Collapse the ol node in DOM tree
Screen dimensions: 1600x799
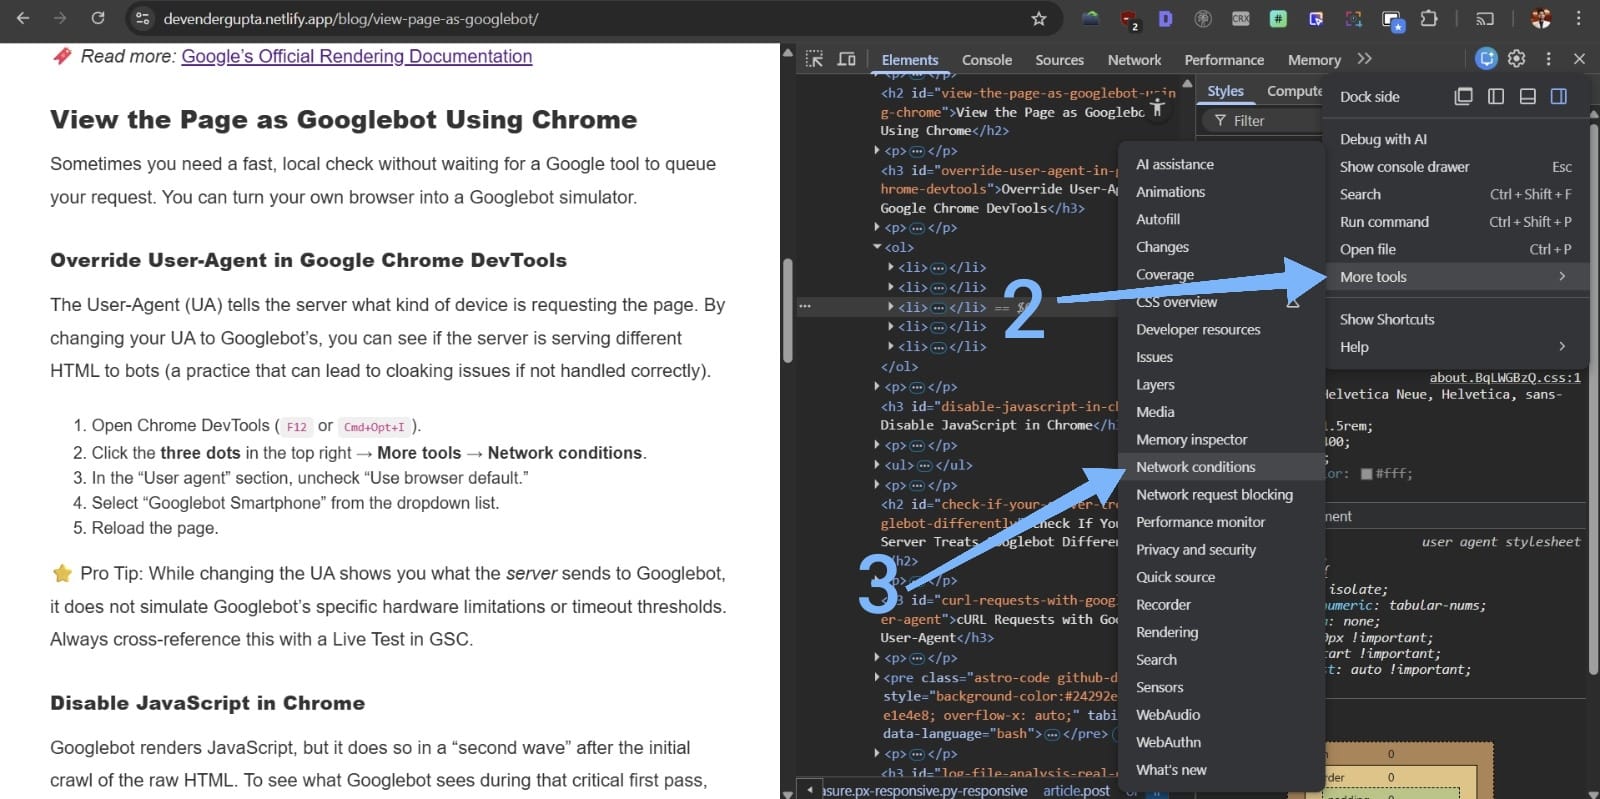[x=877, y=247]
